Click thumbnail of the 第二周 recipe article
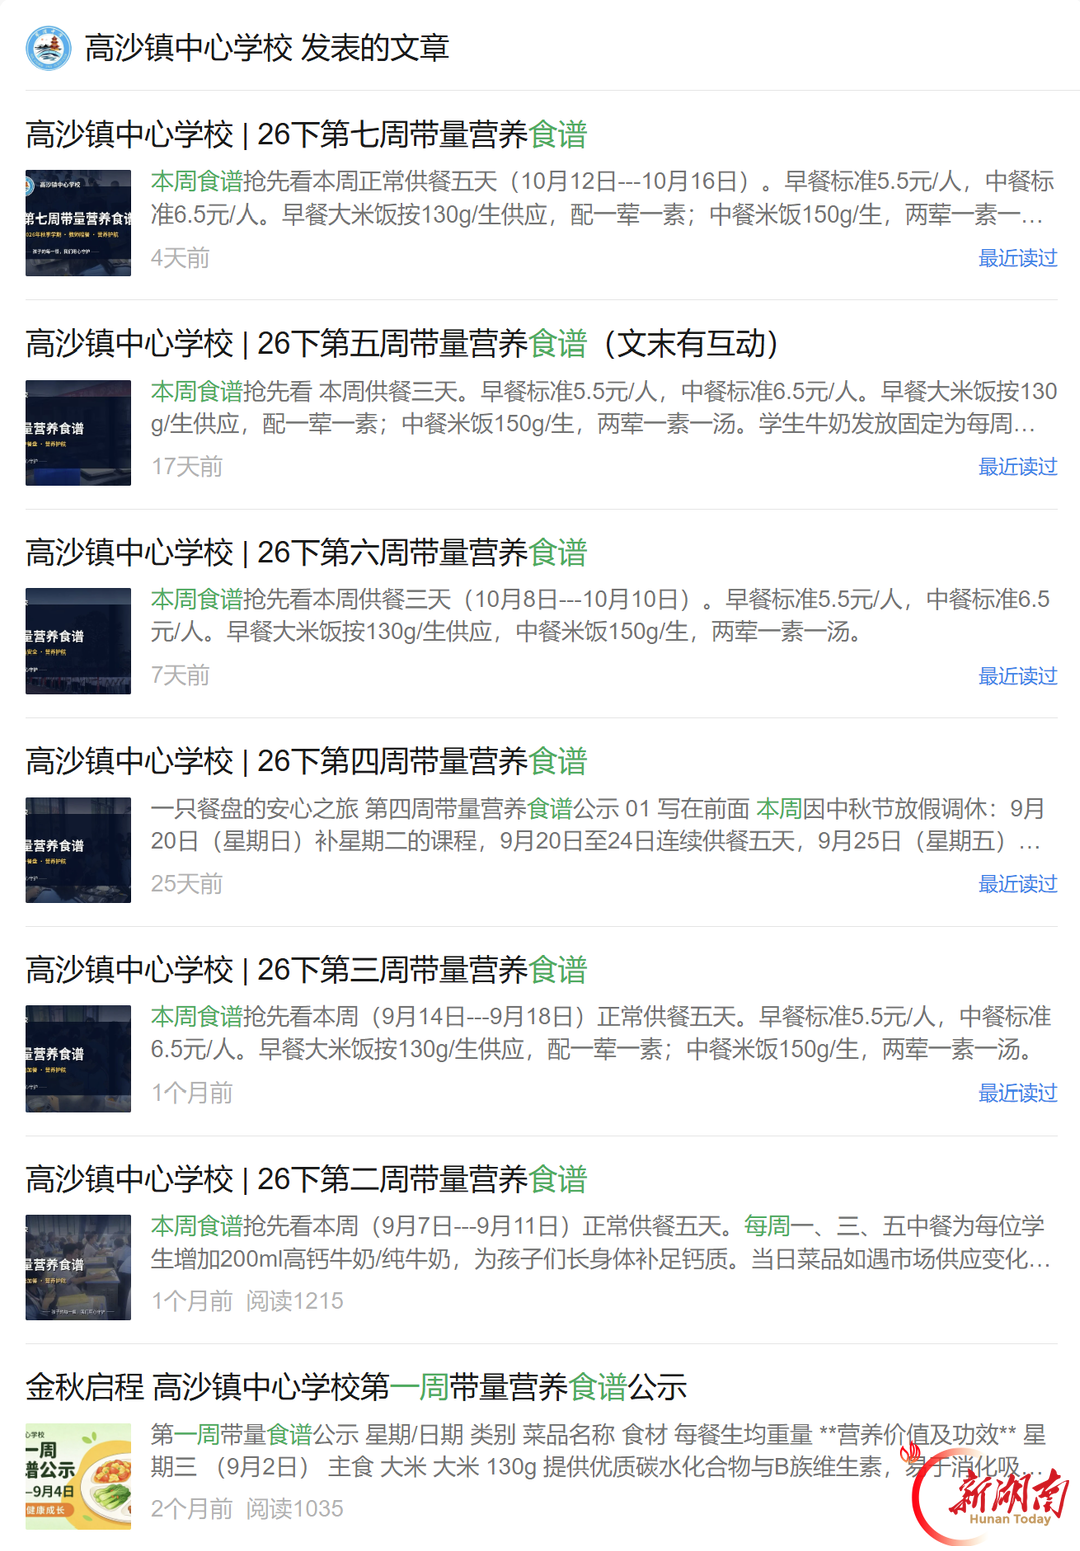Viewport: 1080px width, 1551px height. point(78,1267)
